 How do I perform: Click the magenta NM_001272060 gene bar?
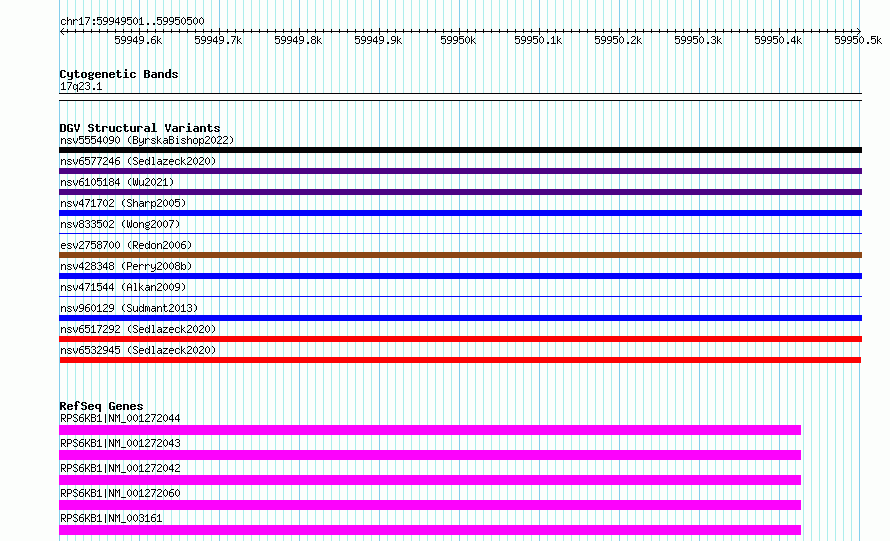(430, 505)
